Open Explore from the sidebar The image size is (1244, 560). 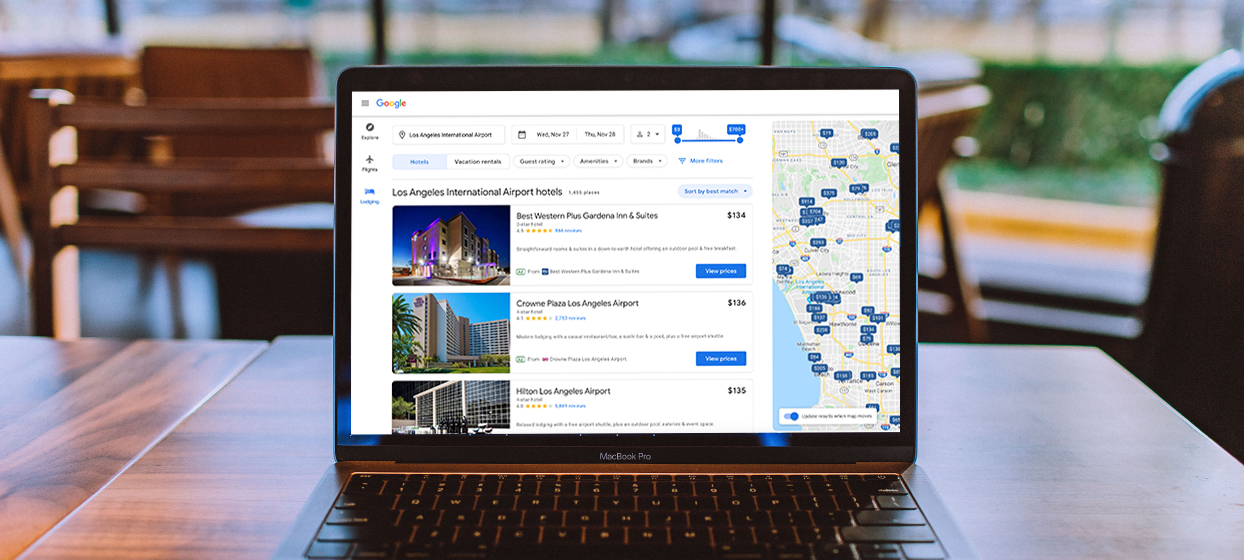coord(370,131)
